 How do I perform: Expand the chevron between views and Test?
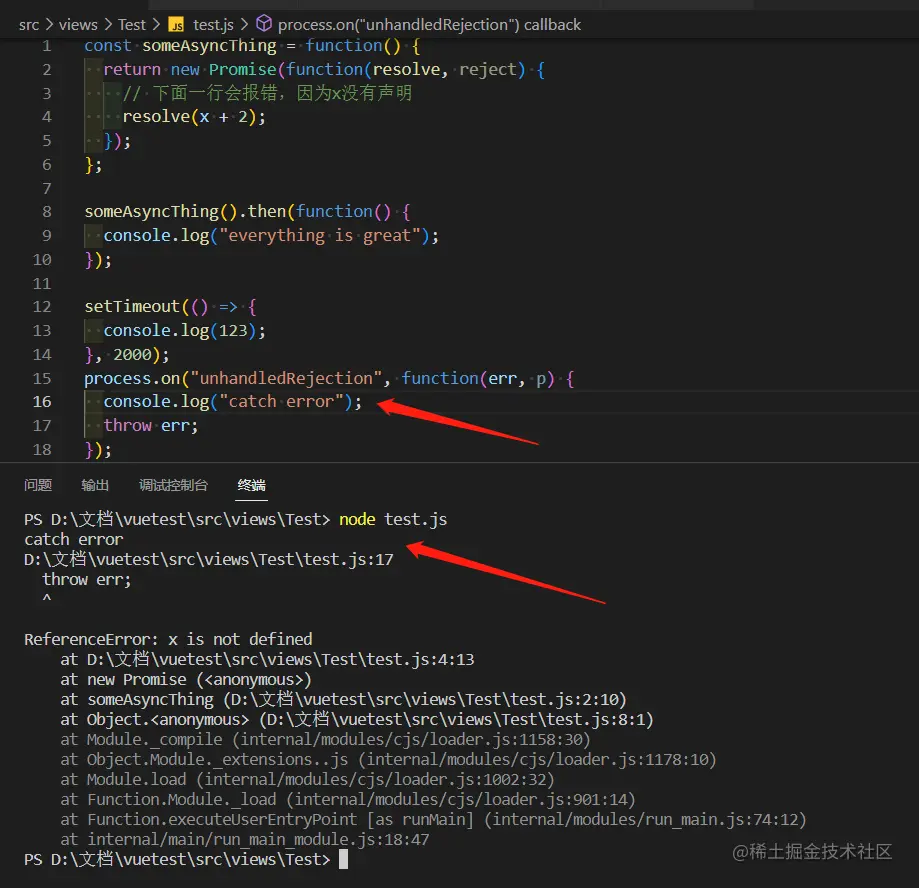pos(108,25)
